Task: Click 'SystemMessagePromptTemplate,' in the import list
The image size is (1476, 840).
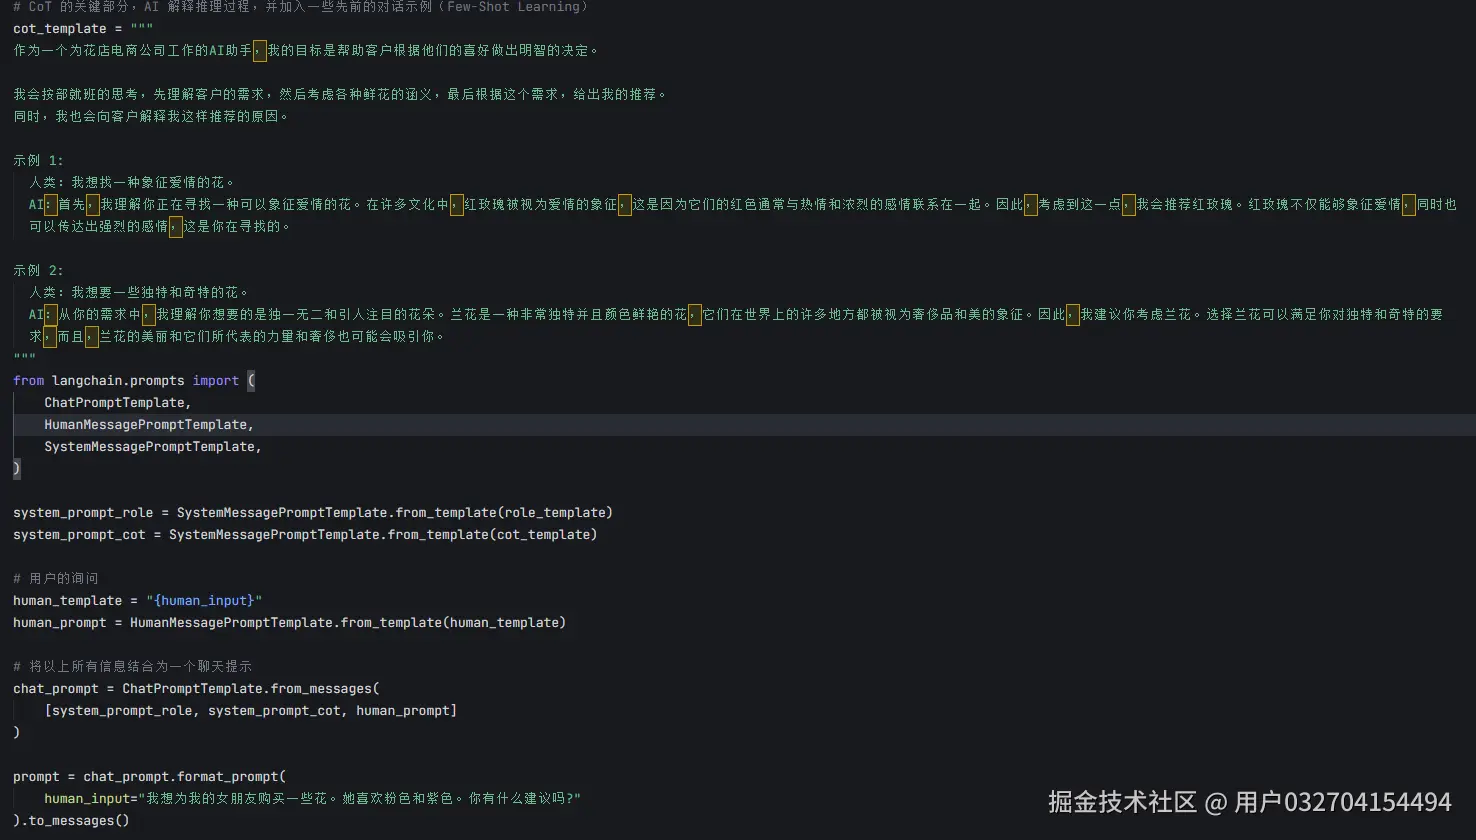Action: click(153, 446)
